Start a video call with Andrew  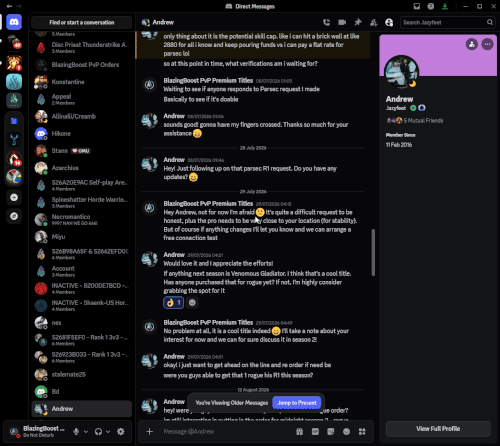[x=342, y=22]
